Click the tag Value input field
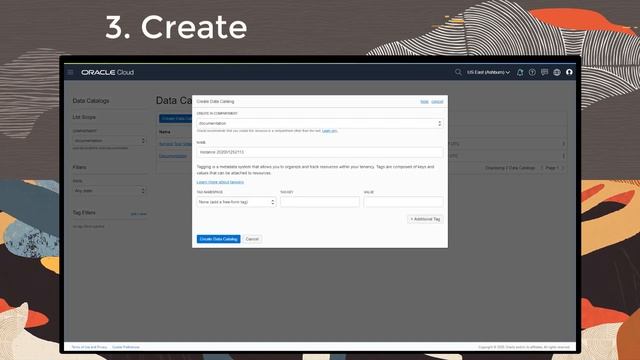 403,202
